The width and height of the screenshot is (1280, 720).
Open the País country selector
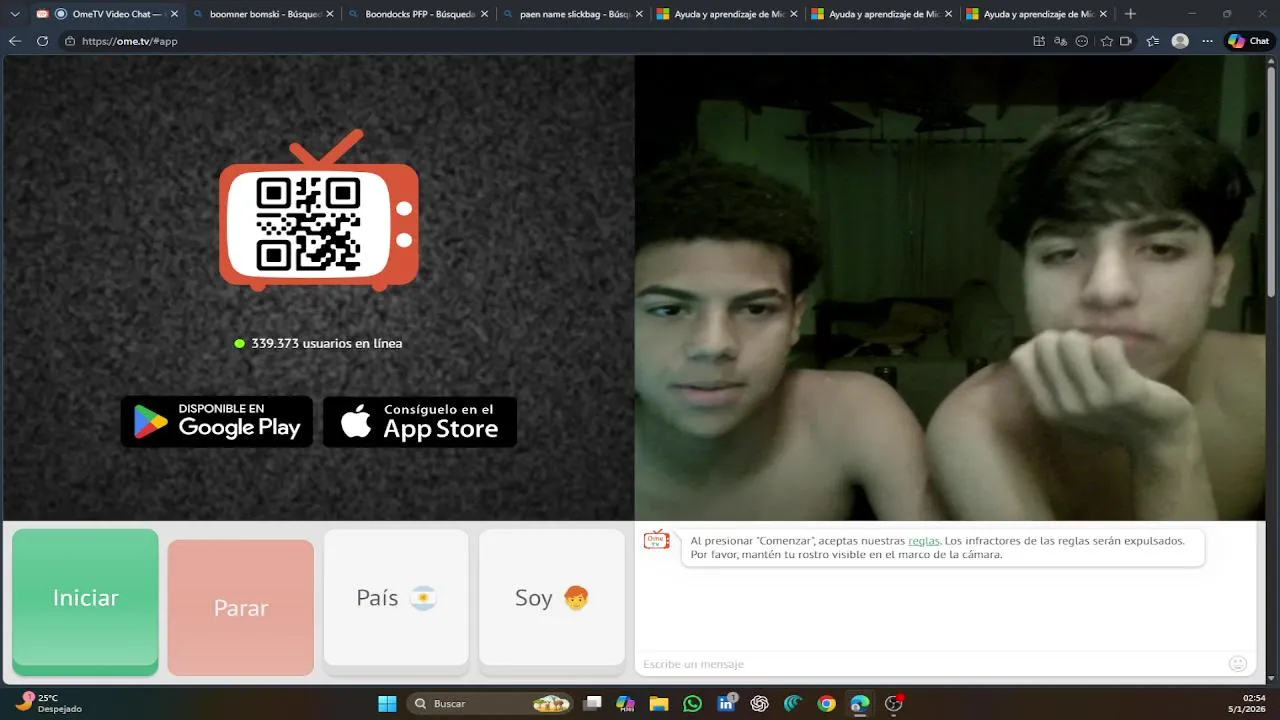396,598
